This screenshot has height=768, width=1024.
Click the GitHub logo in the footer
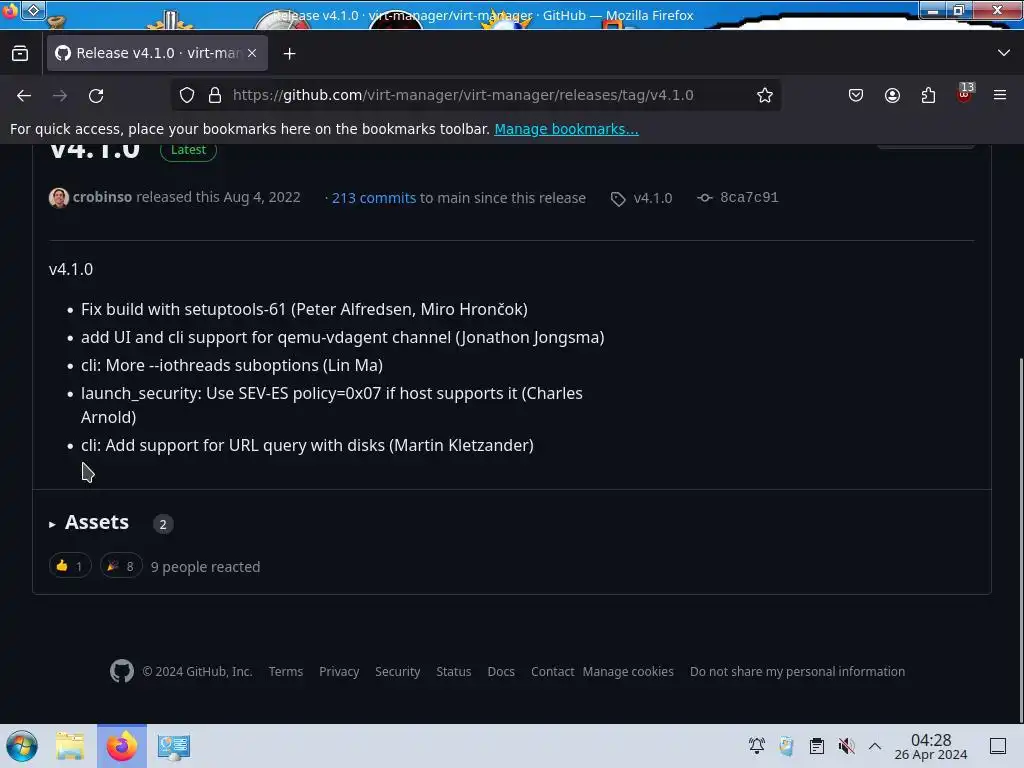pos(121,671)
